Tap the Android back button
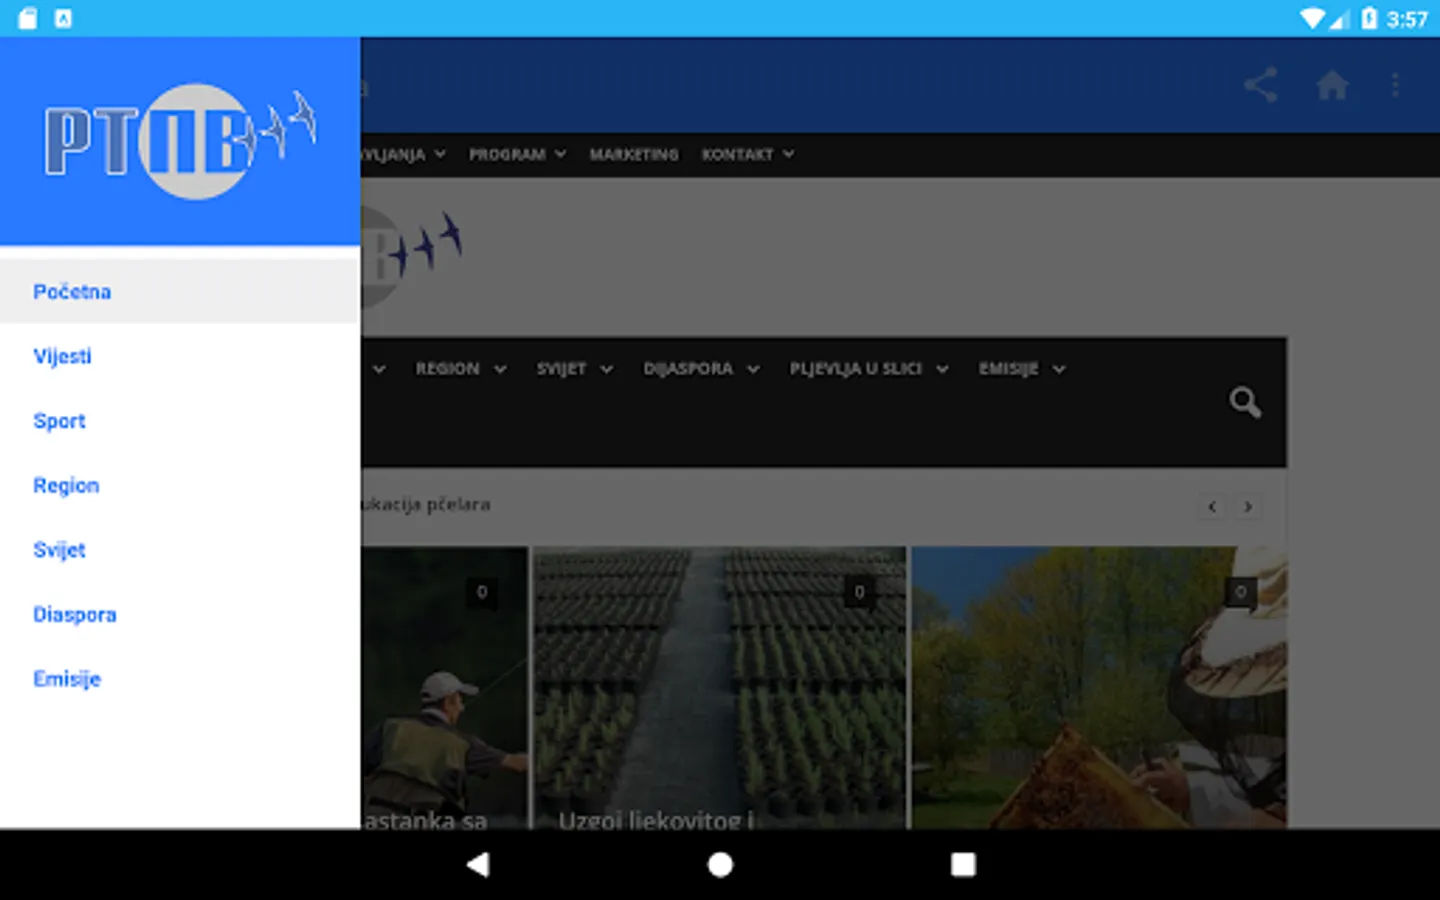Screen dimensions: 1440x900 478,865
